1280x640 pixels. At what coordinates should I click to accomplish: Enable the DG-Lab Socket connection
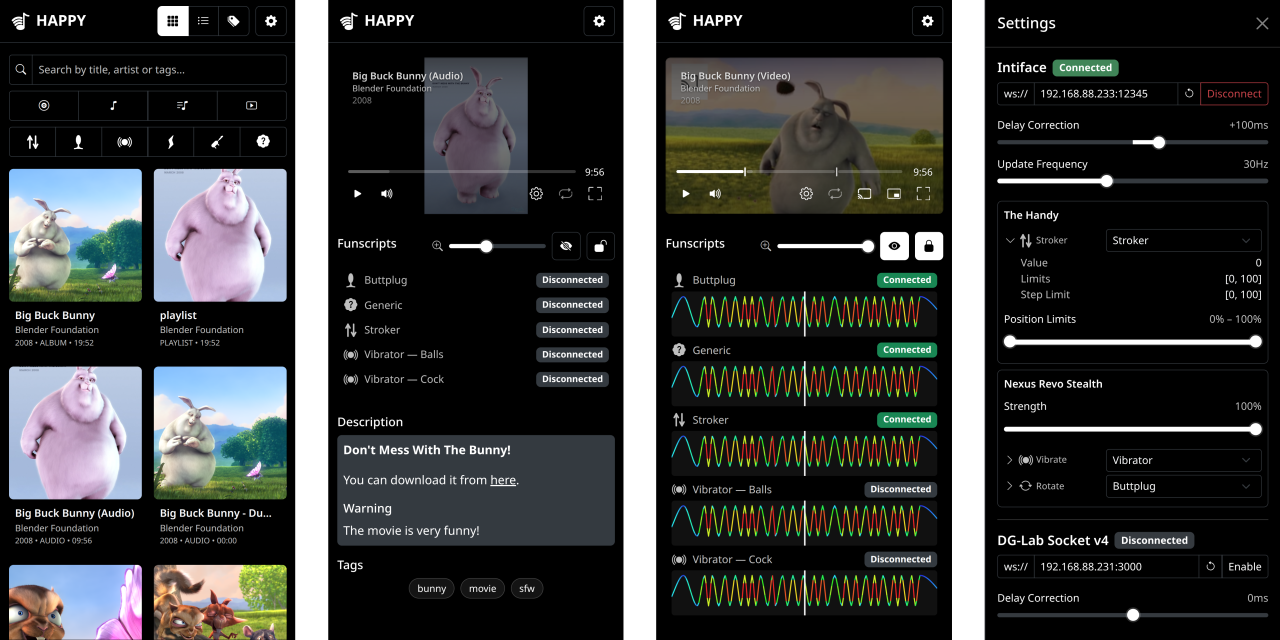[x=1245, y=567]
